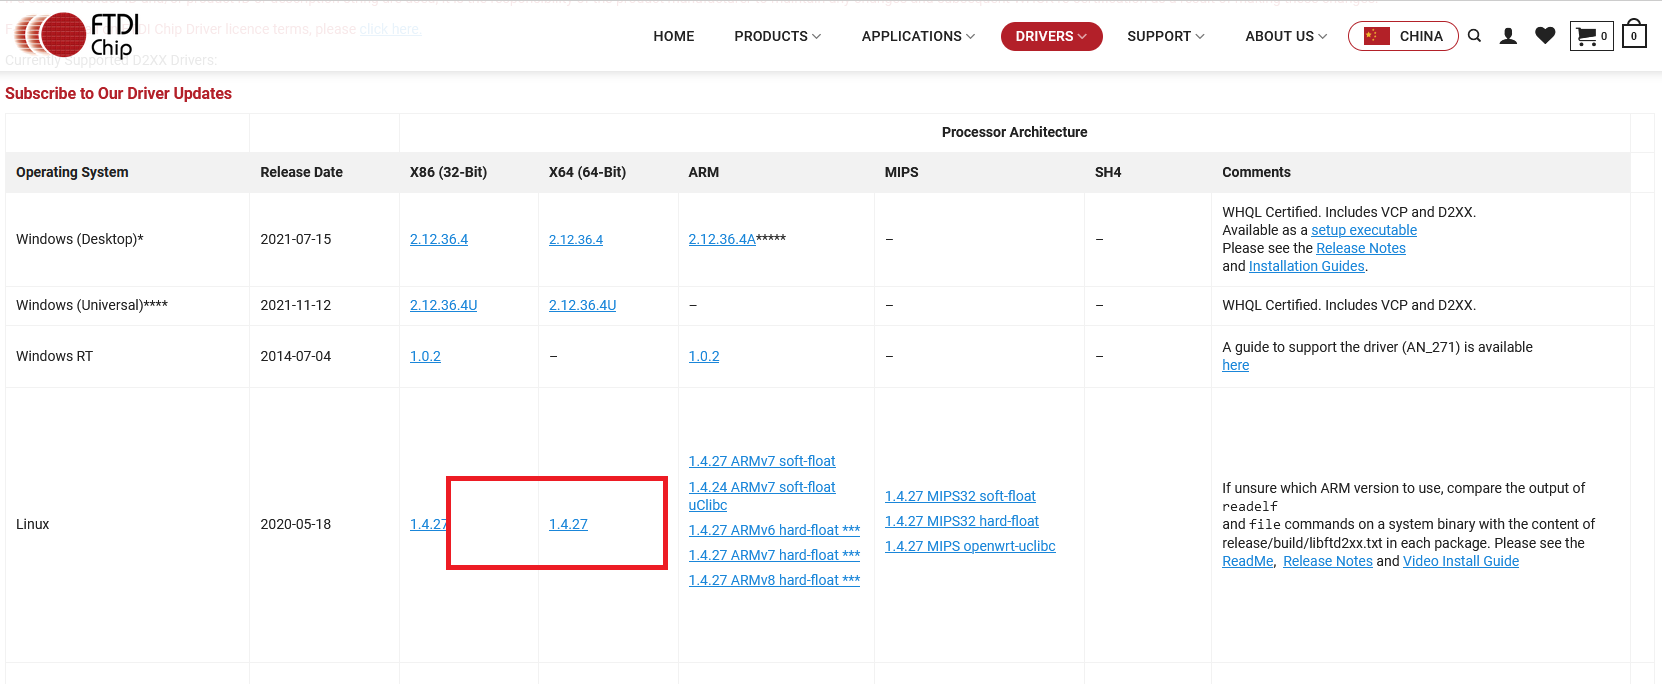Screen dimensions: 1662x684
Task: Click the faded 'click here' licence link
Action: coord(390,29)
